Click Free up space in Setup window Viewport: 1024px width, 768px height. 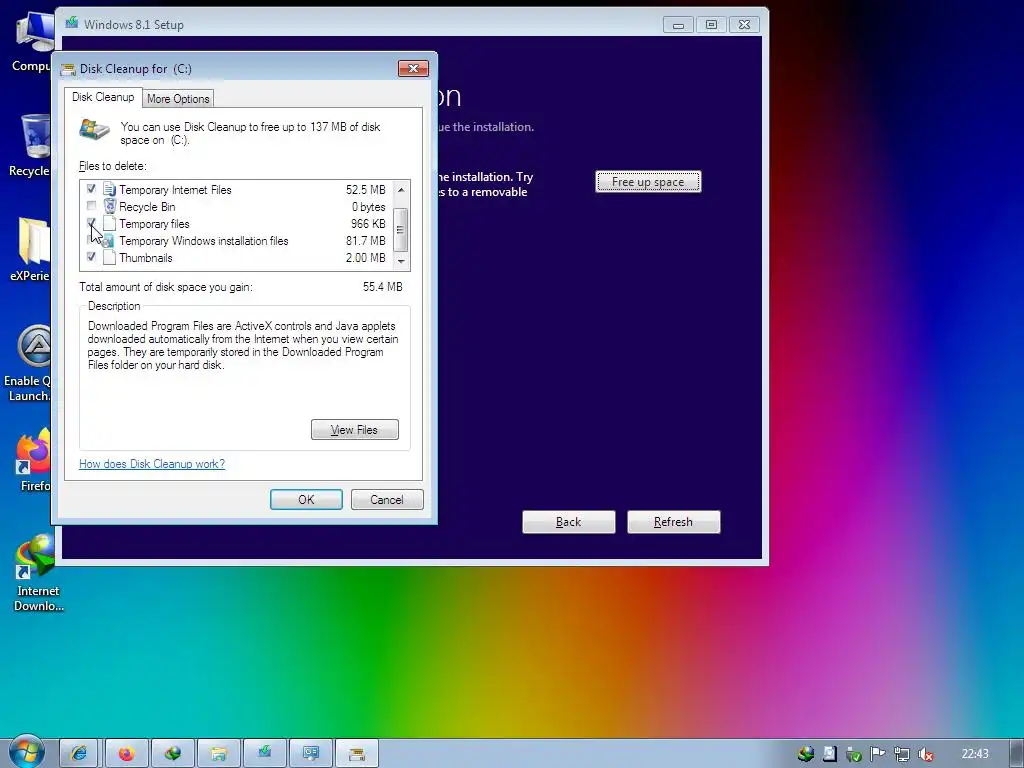point(648,182)
